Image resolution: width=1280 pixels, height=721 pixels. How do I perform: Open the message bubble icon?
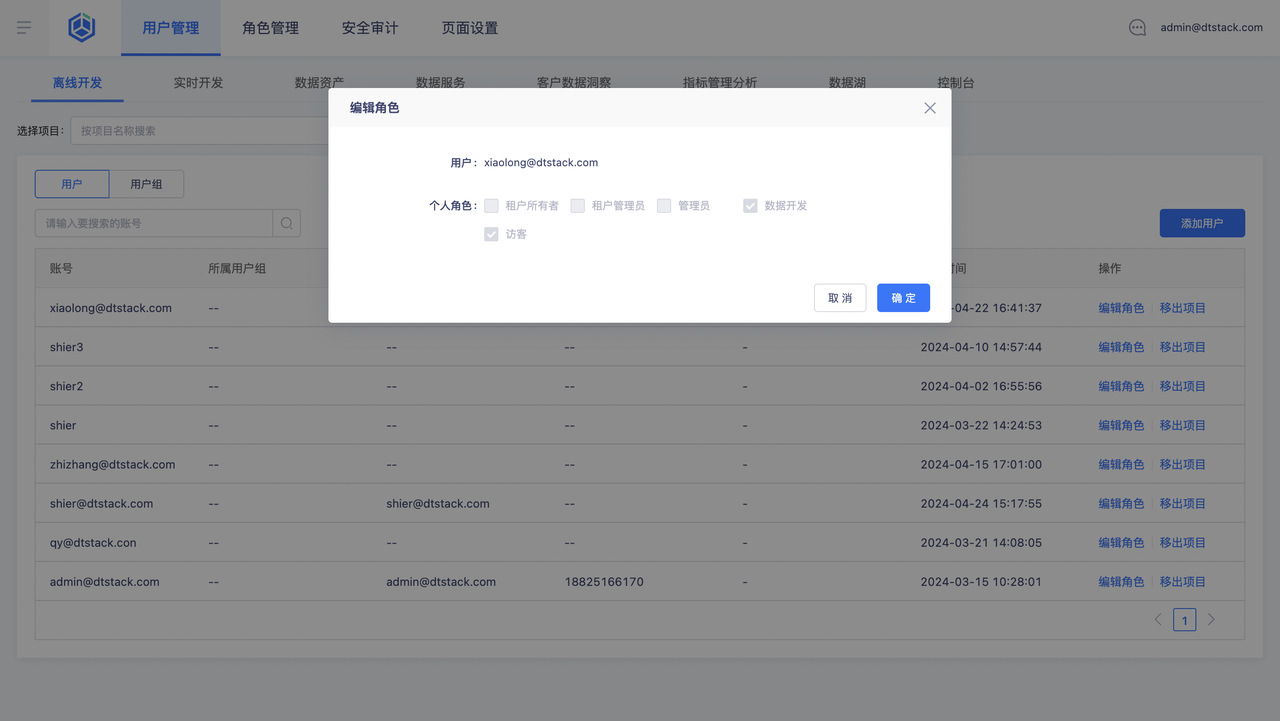point(1137,28)
